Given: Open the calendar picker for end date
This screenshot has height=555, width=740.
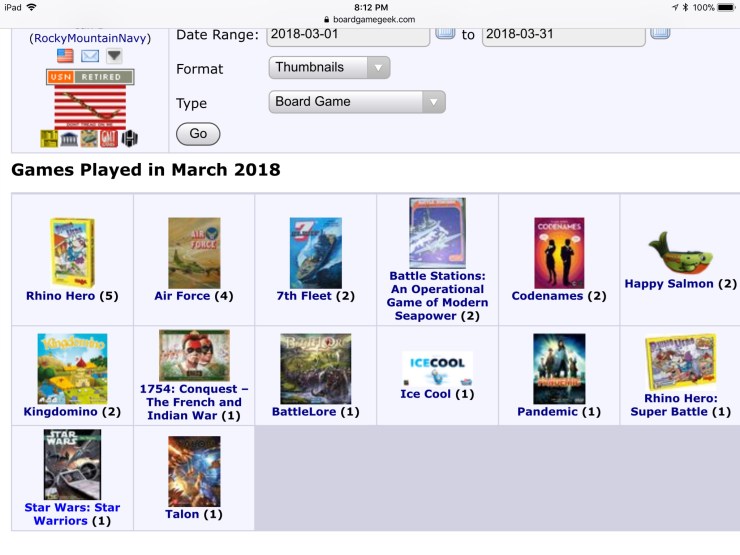Looking at the screenshot, I should tap(660, 33).
